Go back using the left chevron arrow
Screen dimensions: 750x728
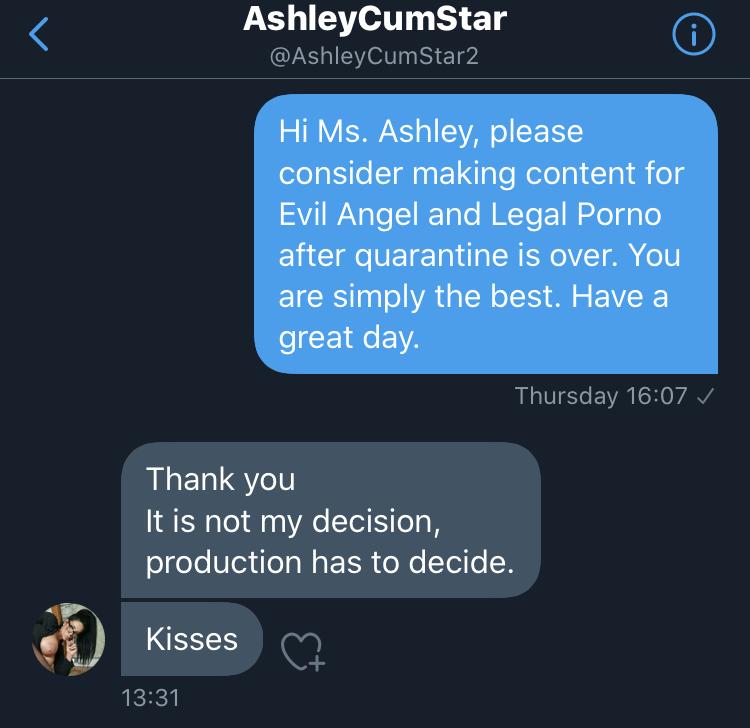tap(39, 36)
